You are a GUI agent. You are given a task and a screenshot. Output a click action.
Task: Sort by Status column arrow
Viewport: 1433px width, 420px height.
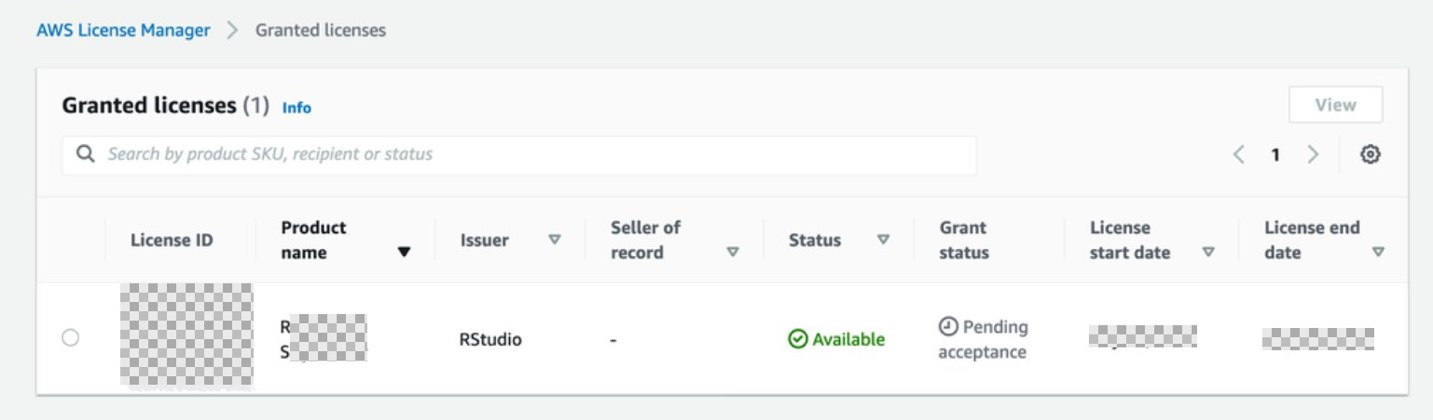click(x=883, y=240)
